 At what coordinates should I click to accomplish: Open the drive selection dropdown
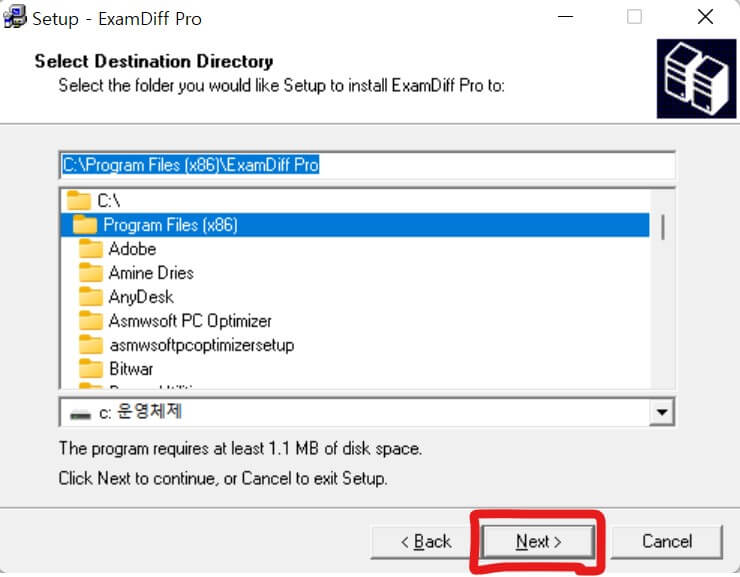(x=662, y=412)
